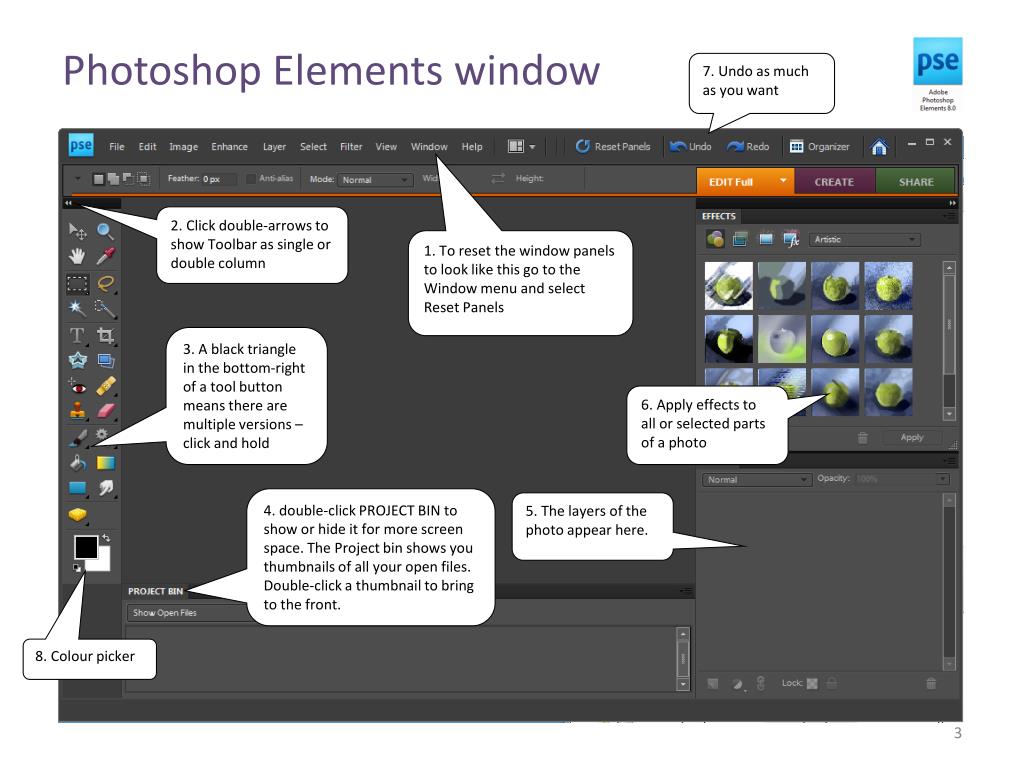The width and height of the screenshot is (1024, 768).
Task: Open the selection Mode Normal dropdown
Action: coord(375,180)
